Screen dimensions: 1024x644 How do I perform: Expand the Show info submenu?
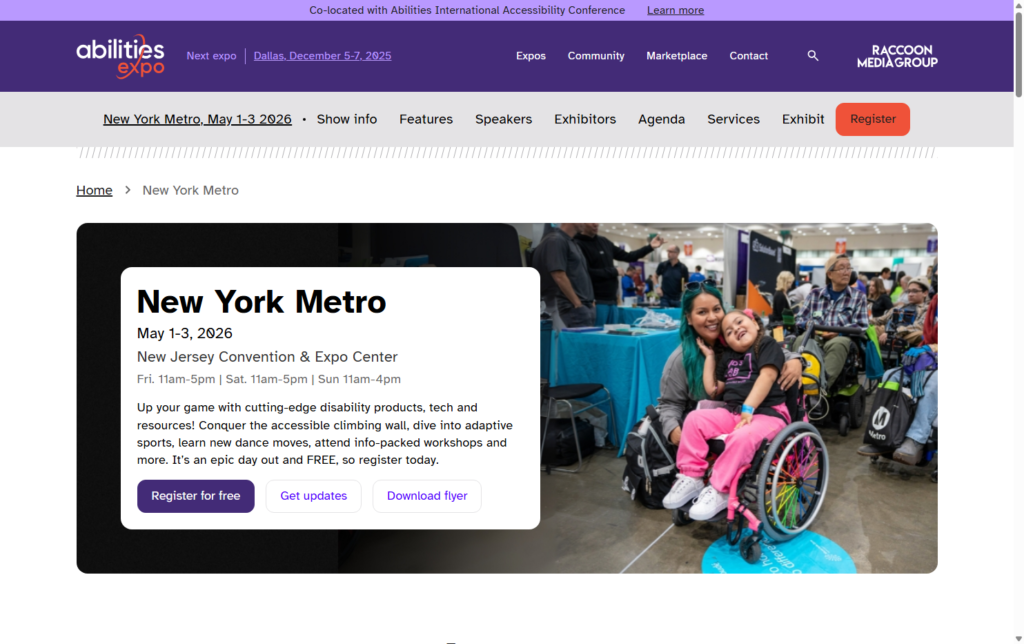[x=347, y=120]
